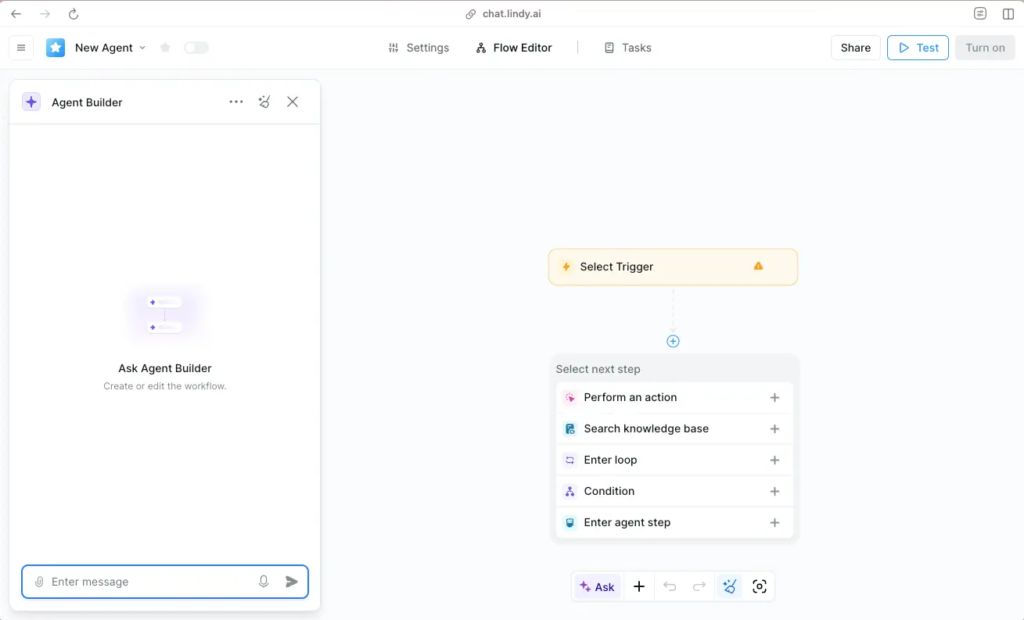Send a message using the arrow icon

click(x=292, y=581)
